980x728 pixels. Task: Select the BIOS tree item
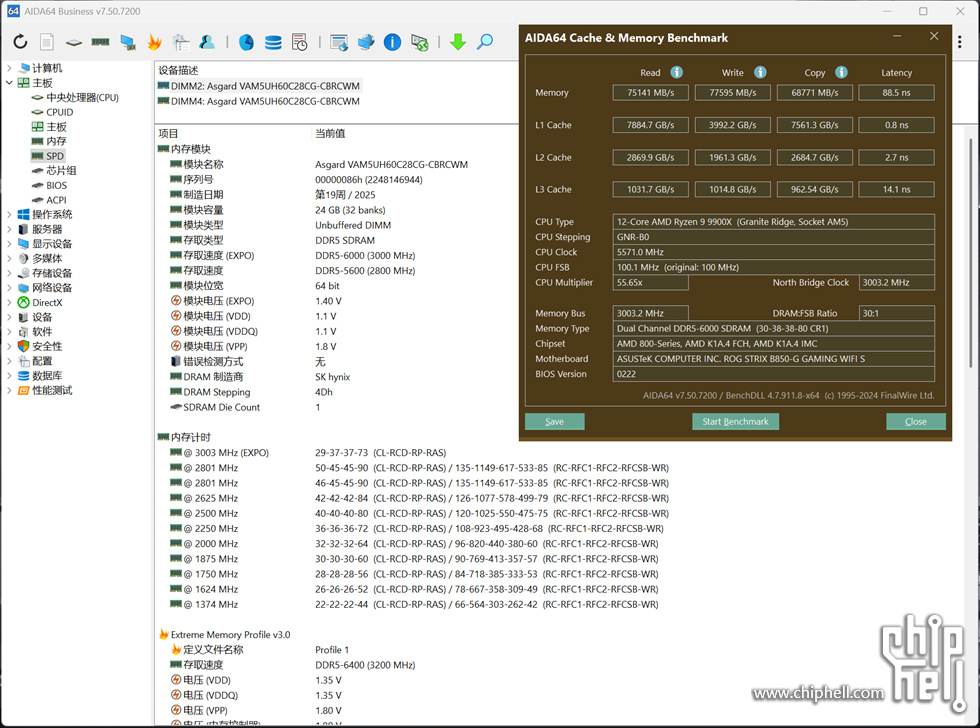click(x=56, y=186)
